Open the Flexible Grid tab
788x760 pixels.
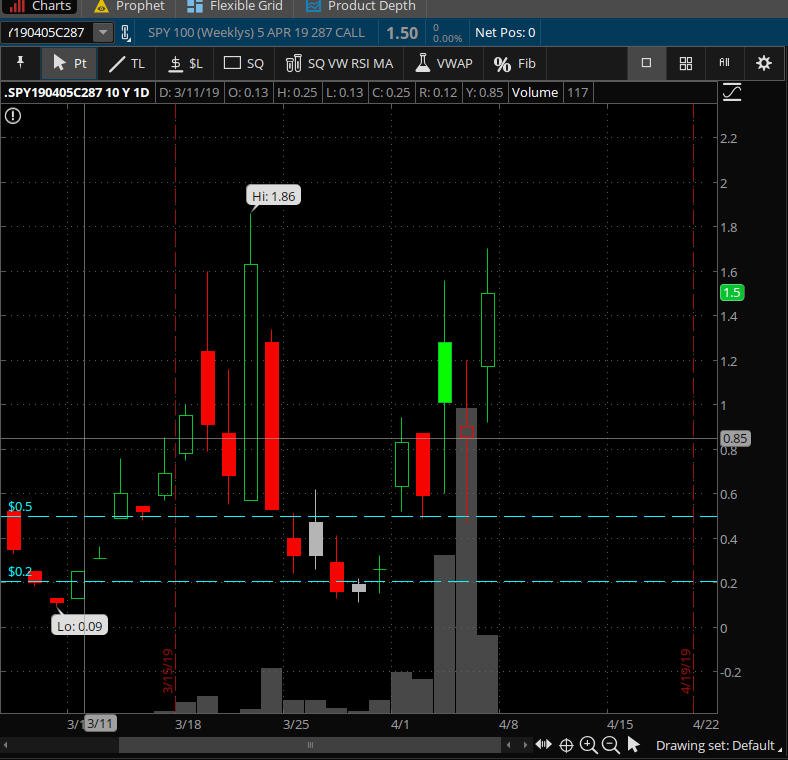pyautogui.click(x=235, y=6)
